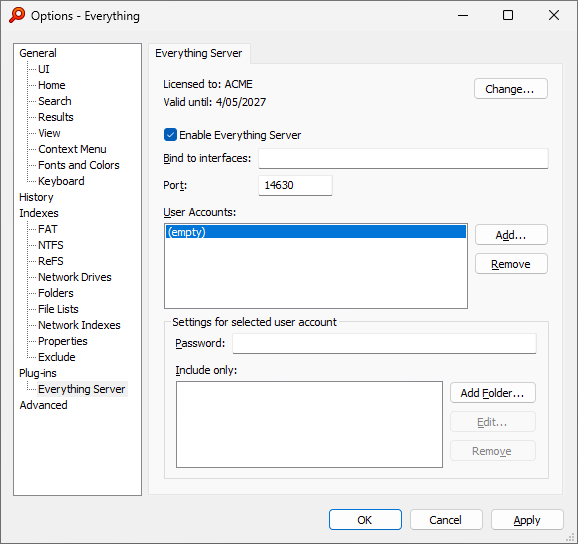
Task: Apply the current settings
Action: 527,520
